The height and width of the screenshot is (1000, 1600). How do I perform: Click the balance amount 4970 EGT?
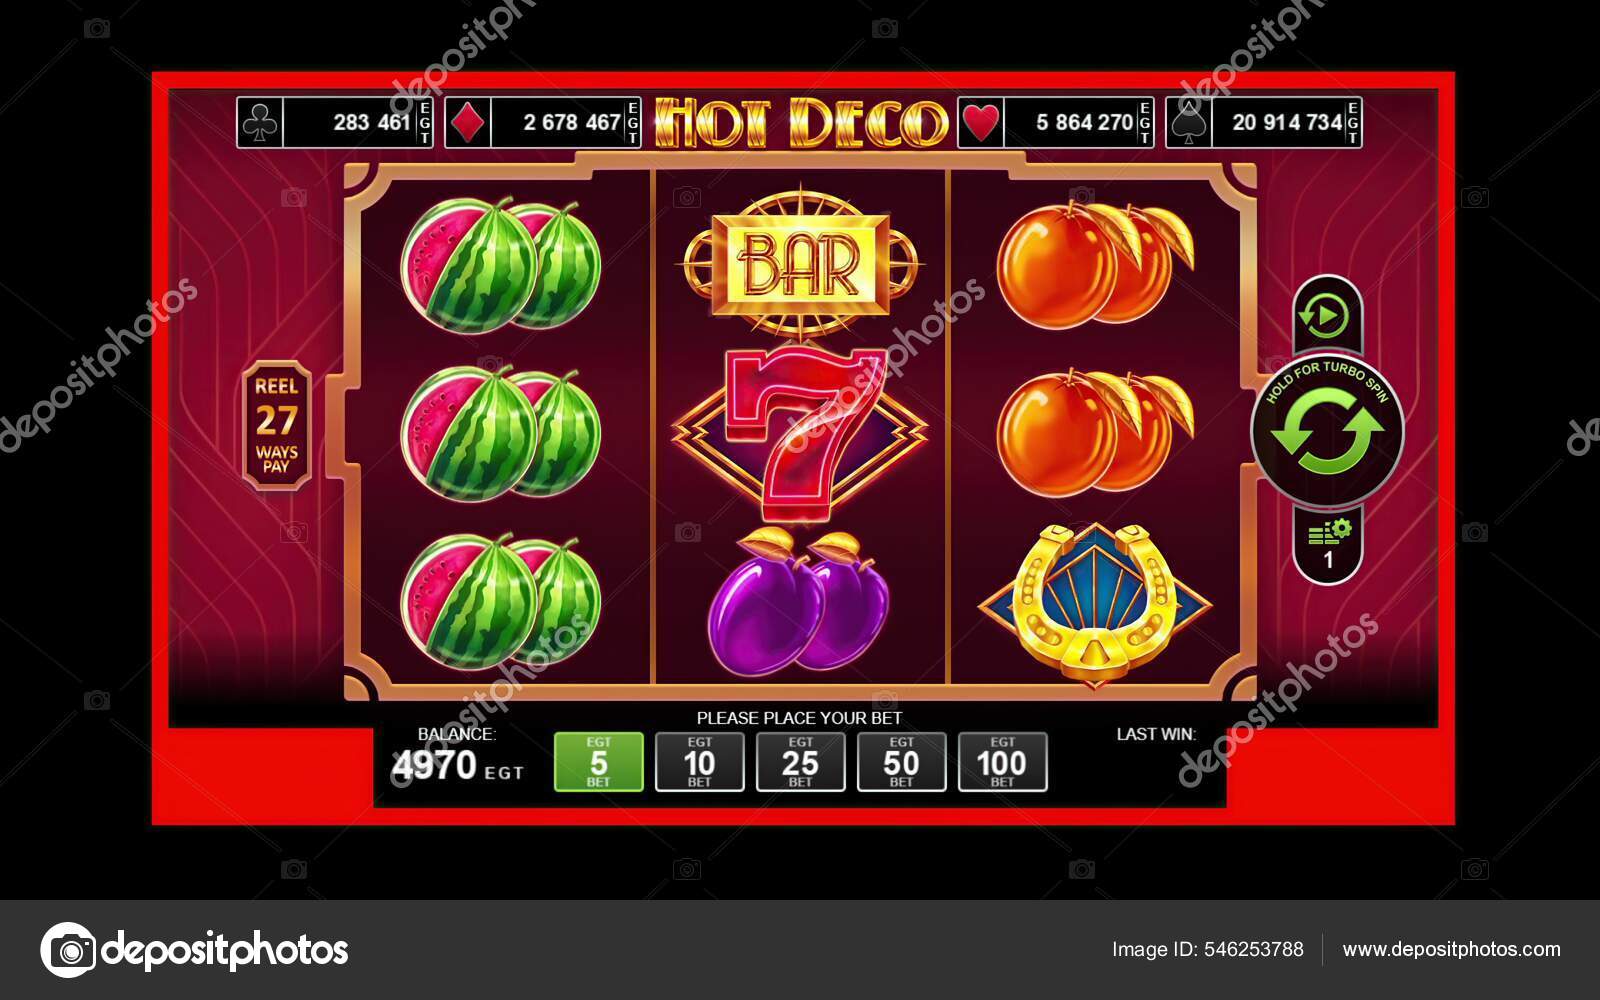[457, 767]
